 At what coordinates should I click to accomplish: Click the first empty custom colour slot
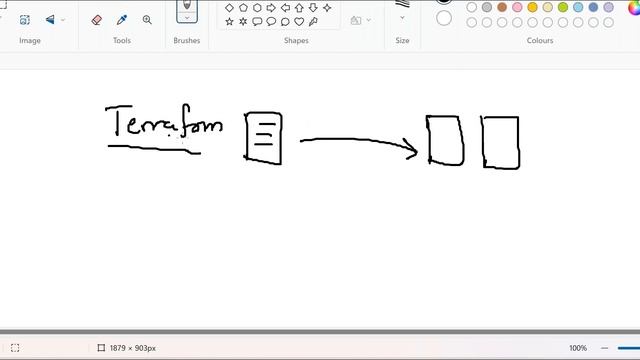coord(472,22)
